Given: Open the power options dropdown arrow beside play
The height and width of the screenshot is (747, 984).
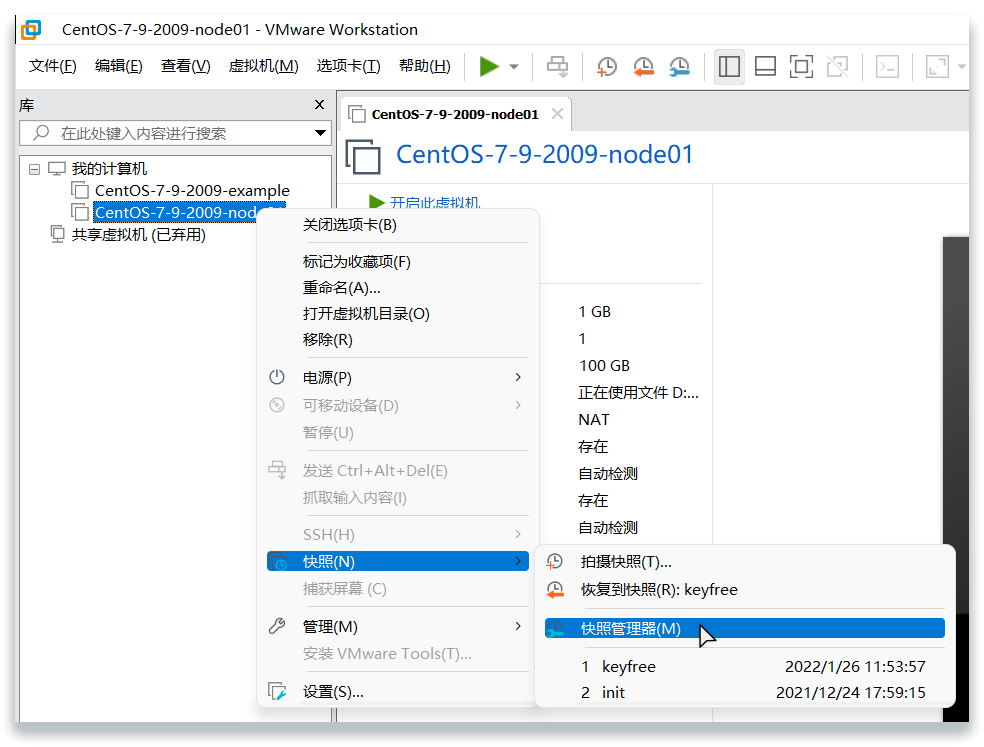Looking at the screenshot, I should pyautogui.click(x=514, y=67).
